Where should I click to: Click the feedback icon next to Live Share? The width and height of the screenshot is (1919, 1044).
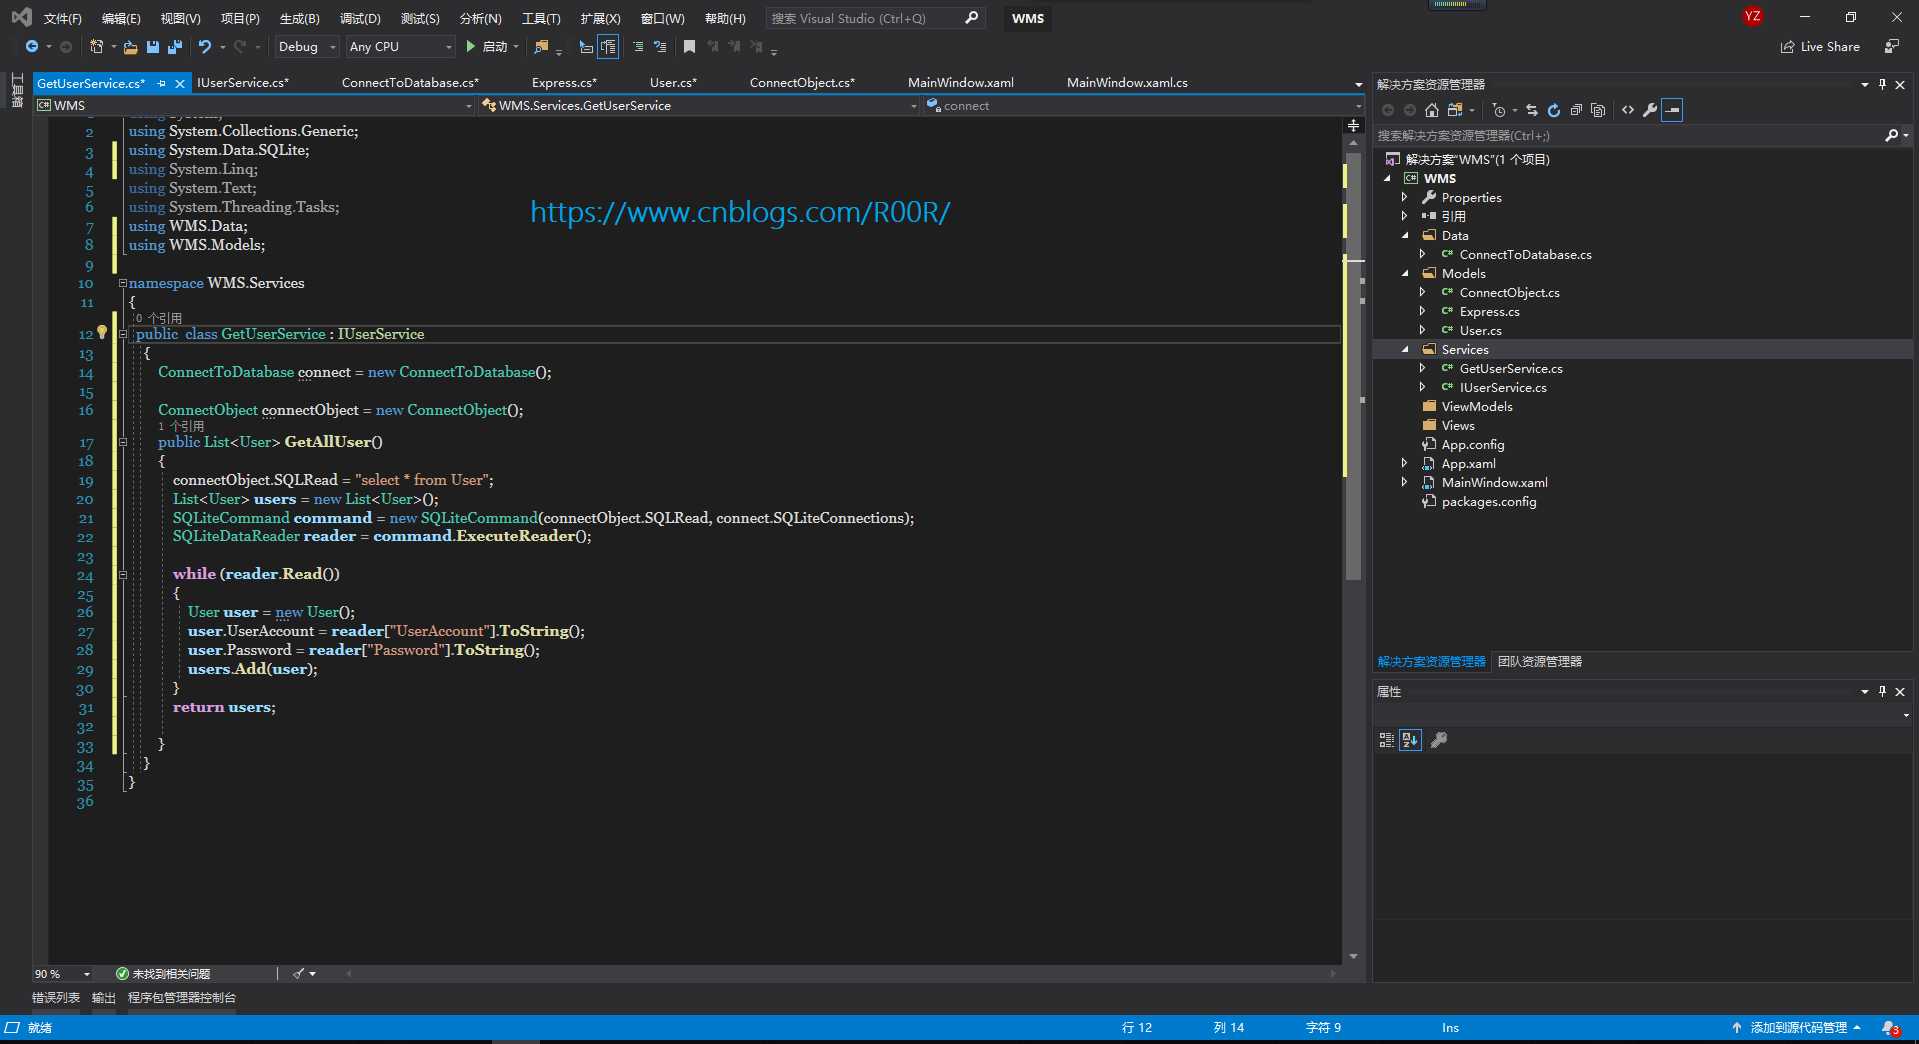1892,47
